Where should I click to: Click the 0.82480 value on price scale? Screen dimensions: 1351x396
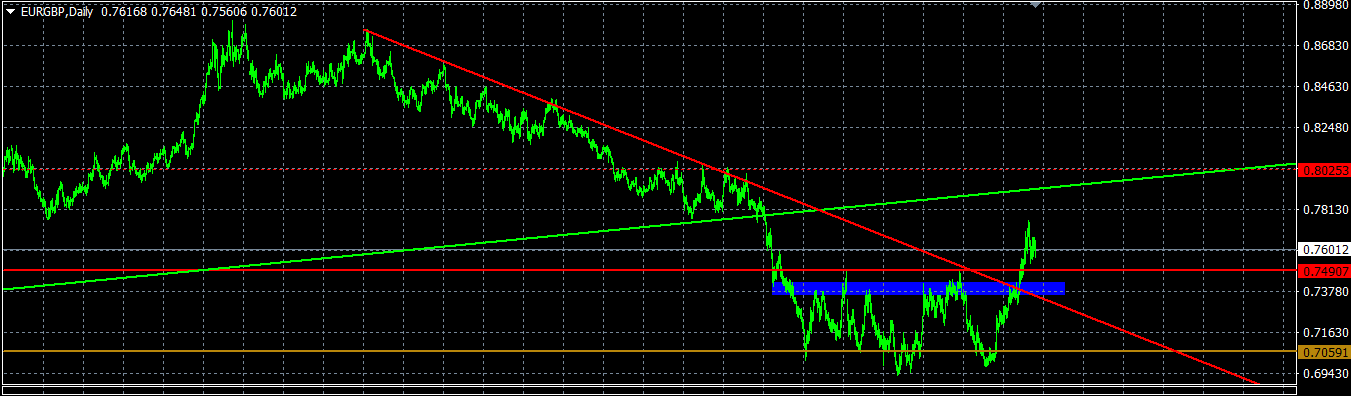click(x=1324, y=128)
